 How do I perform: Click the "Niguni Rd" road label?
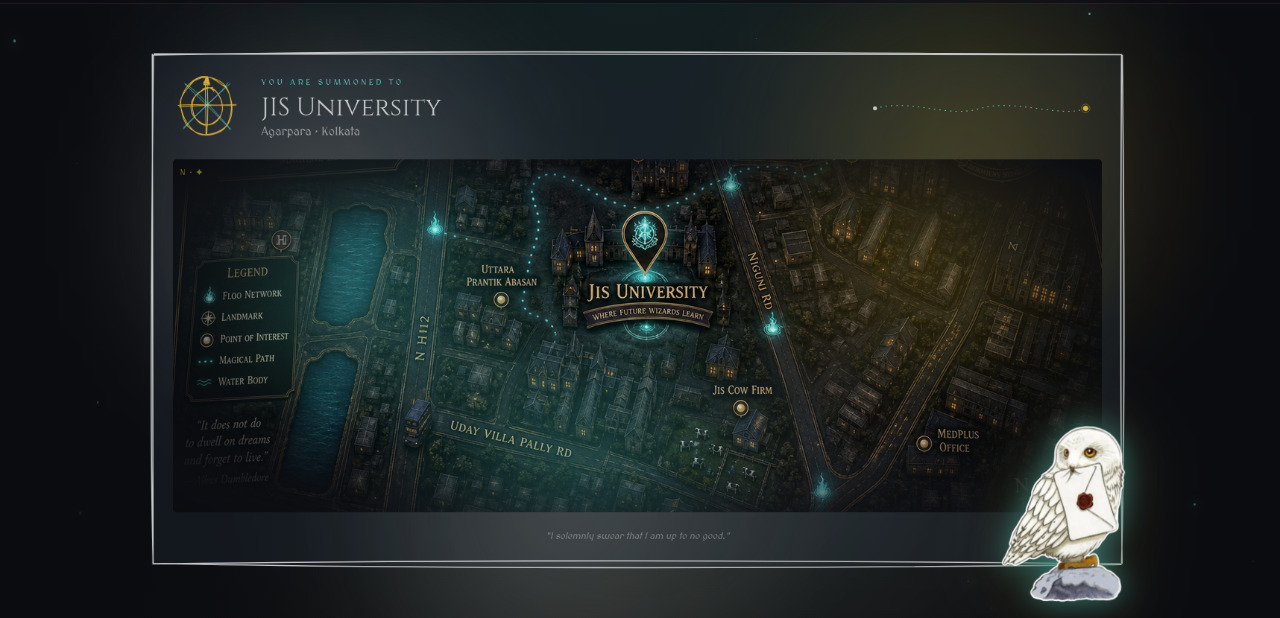(761, 279)
